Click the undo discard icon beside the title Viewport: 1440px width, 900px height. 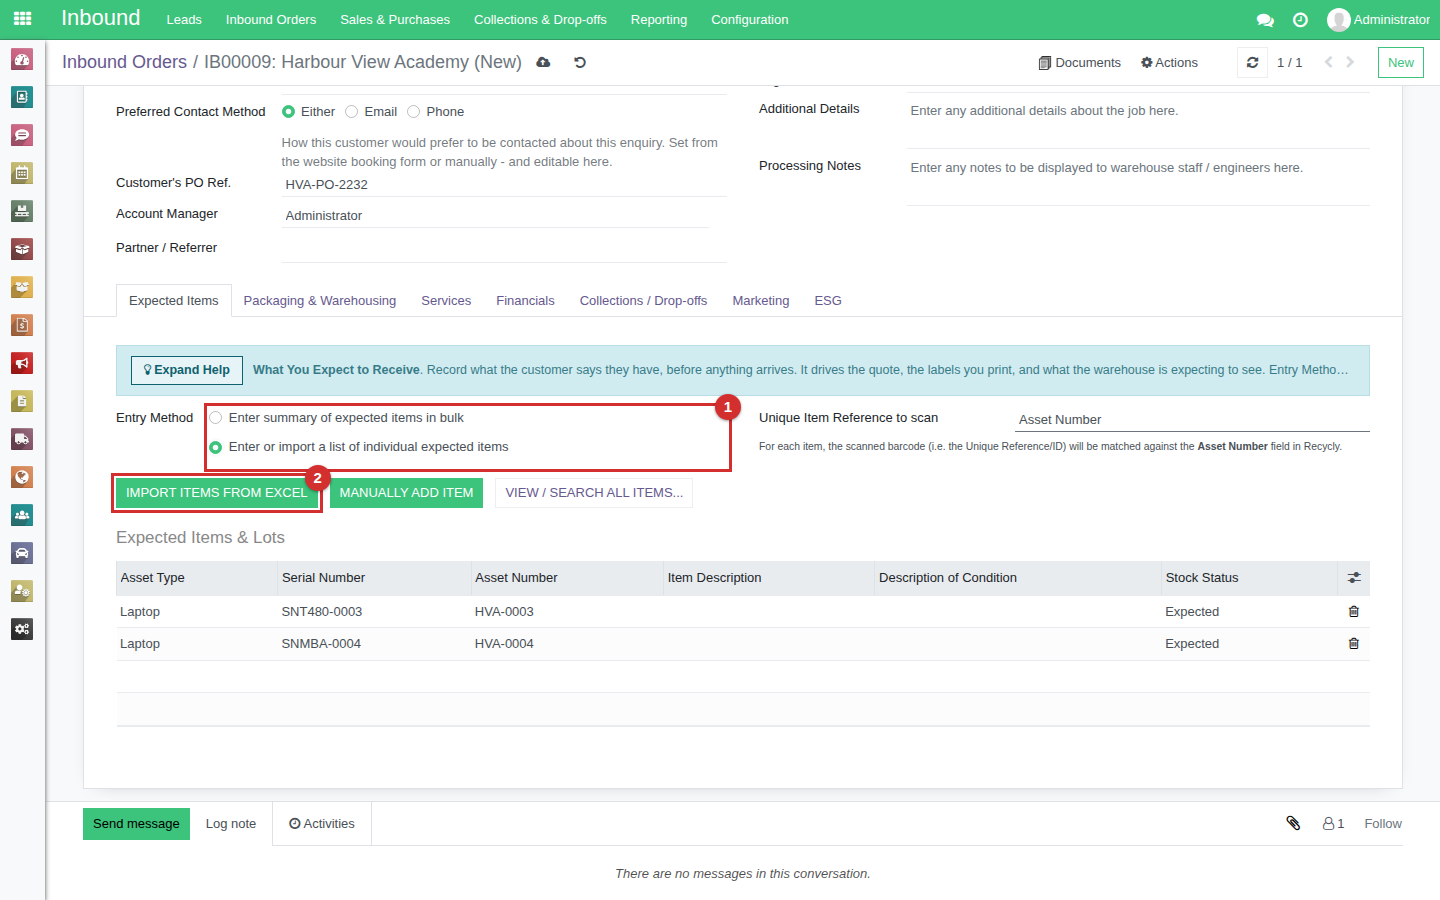[580, 62]
